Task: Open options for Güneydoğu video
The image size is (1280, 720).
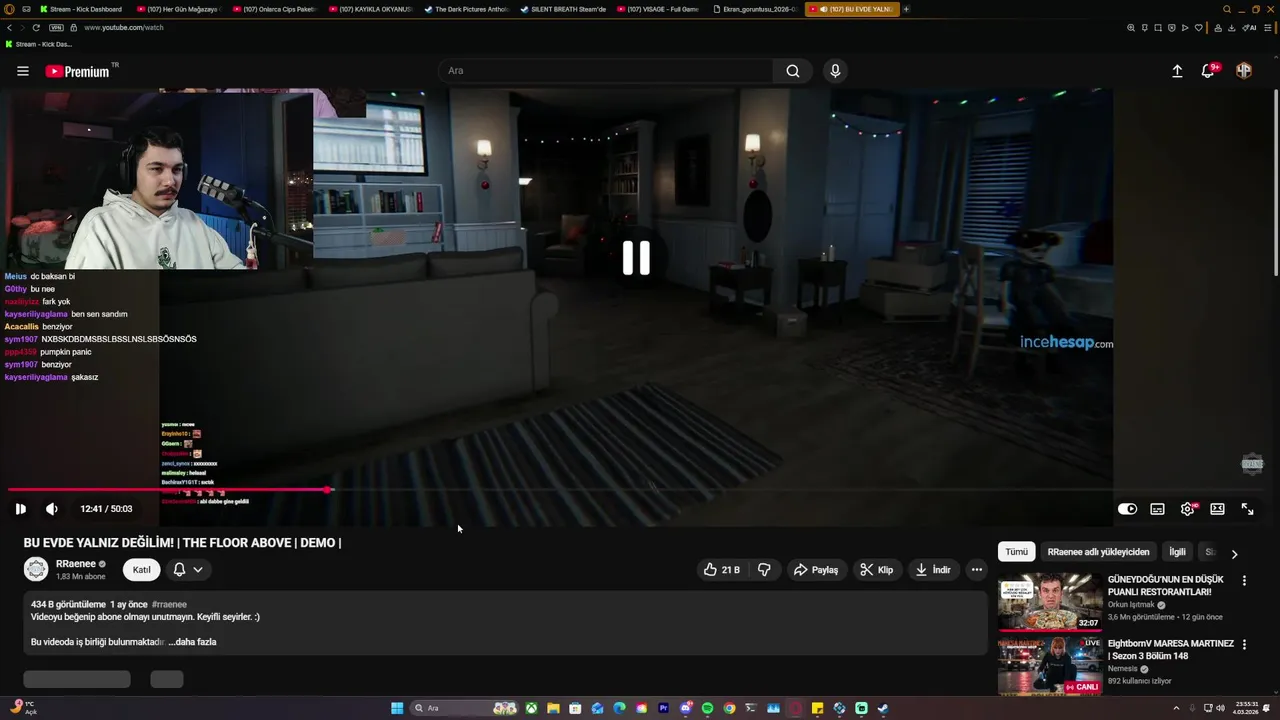Action: pos(1244,581)
